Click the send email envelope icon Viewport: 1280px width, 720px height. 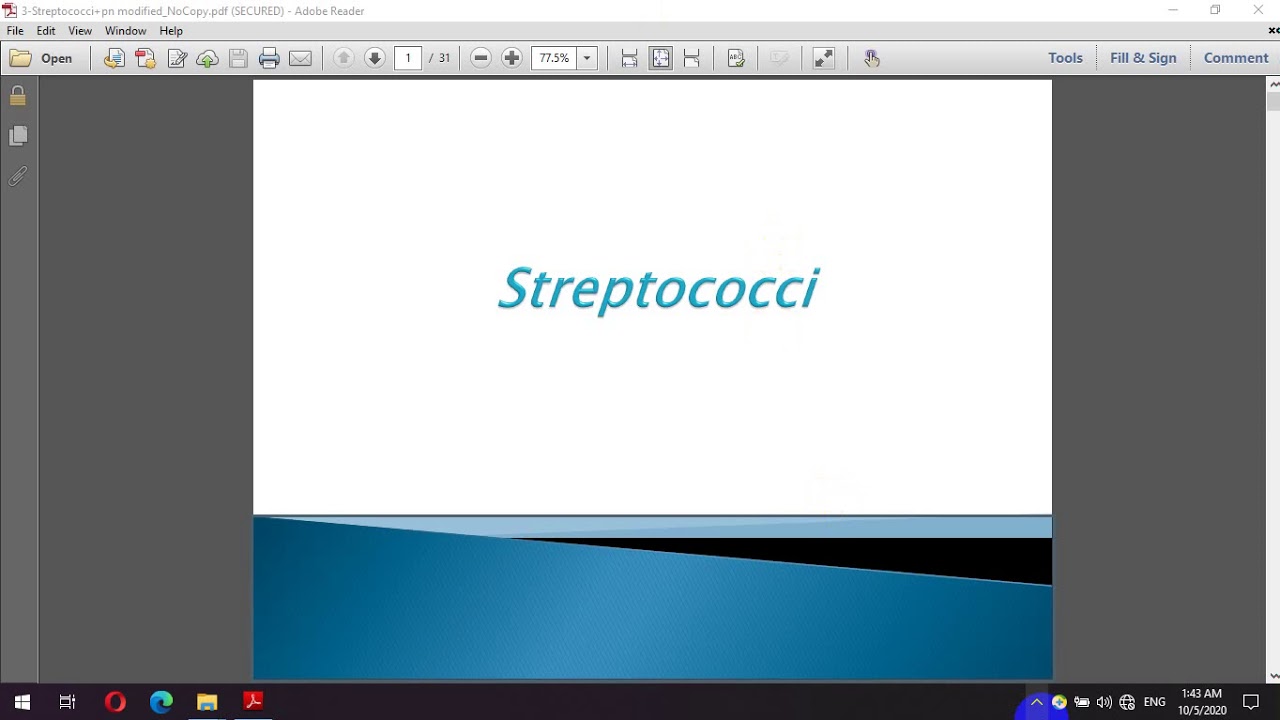[x=300, y=58]
